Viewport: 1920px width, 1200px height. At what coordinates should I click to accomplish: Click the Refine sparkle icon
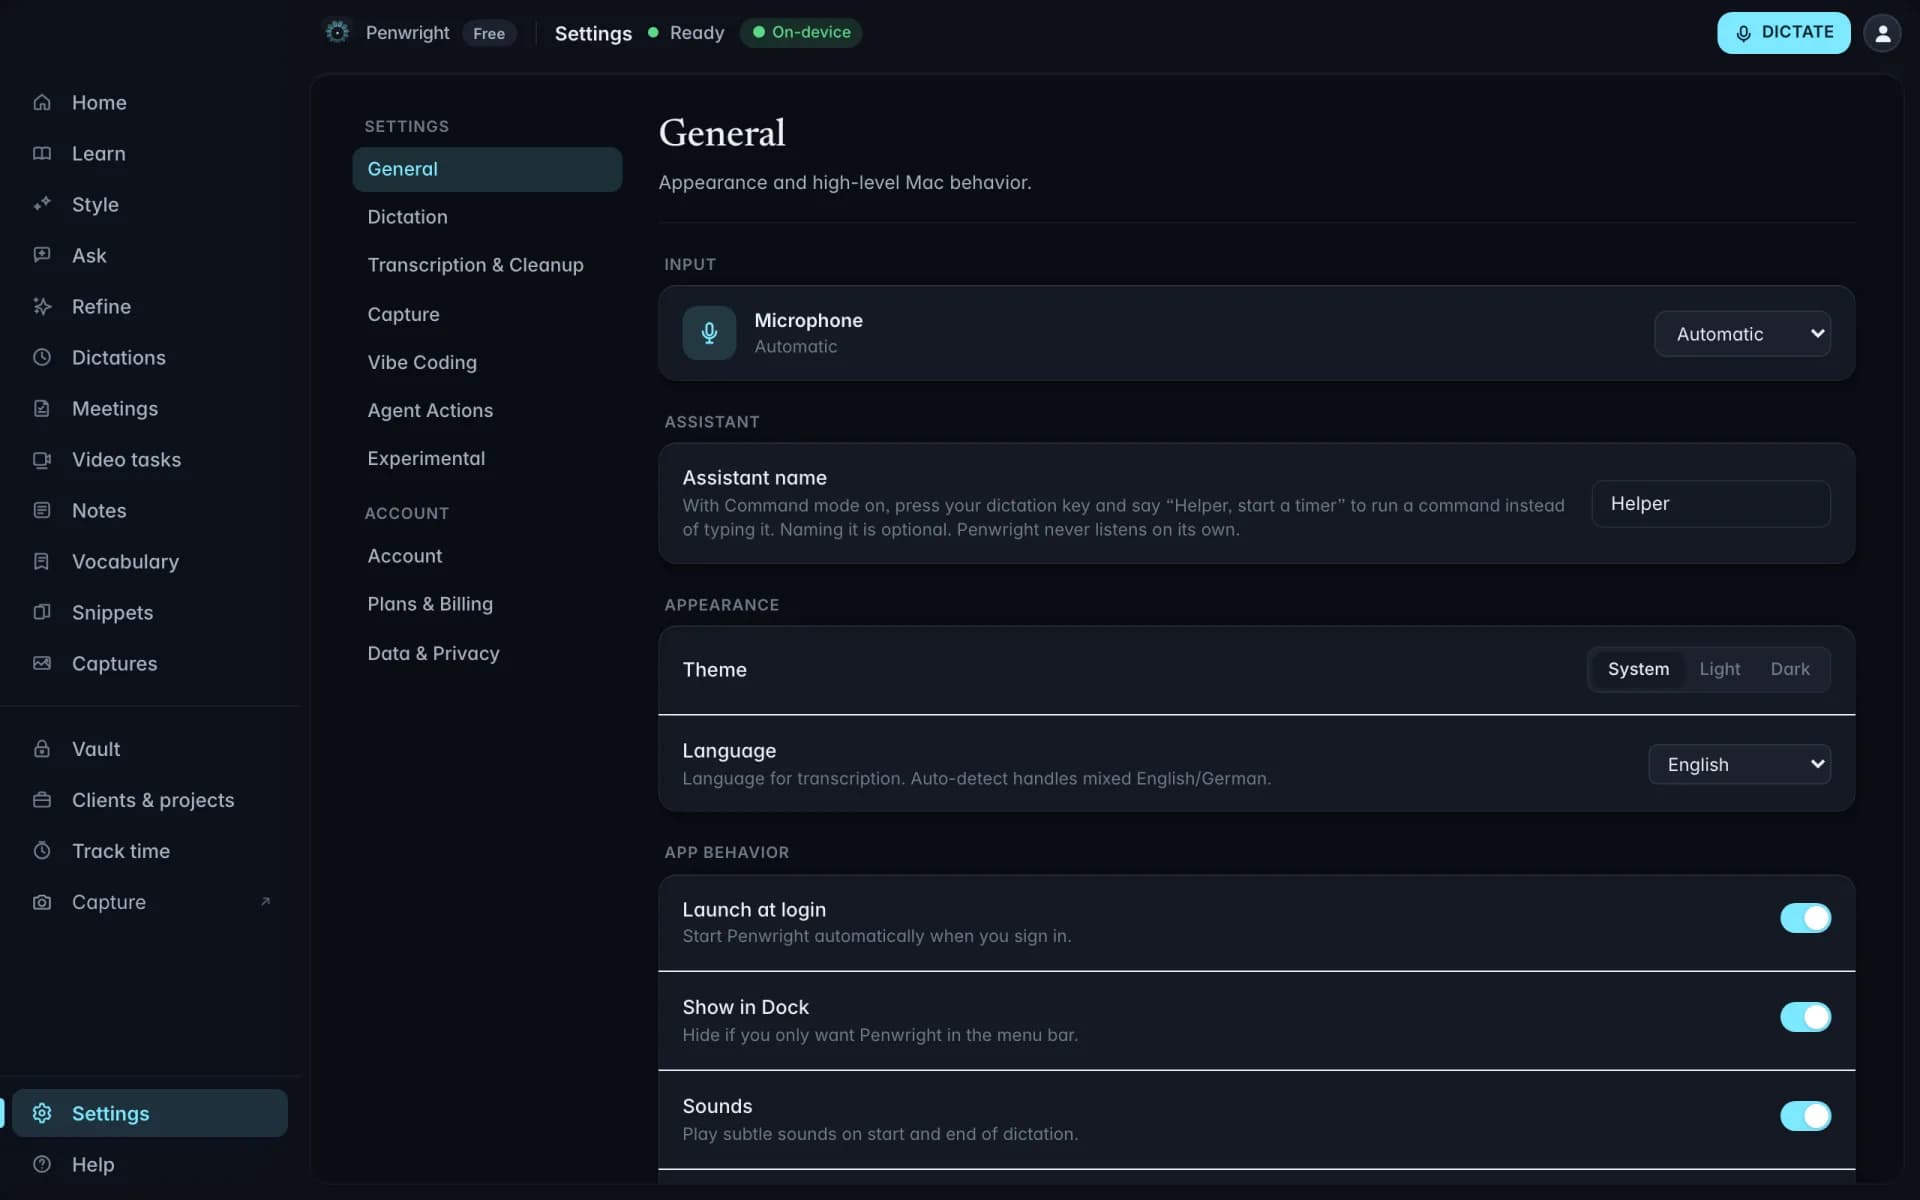point(42,306)
